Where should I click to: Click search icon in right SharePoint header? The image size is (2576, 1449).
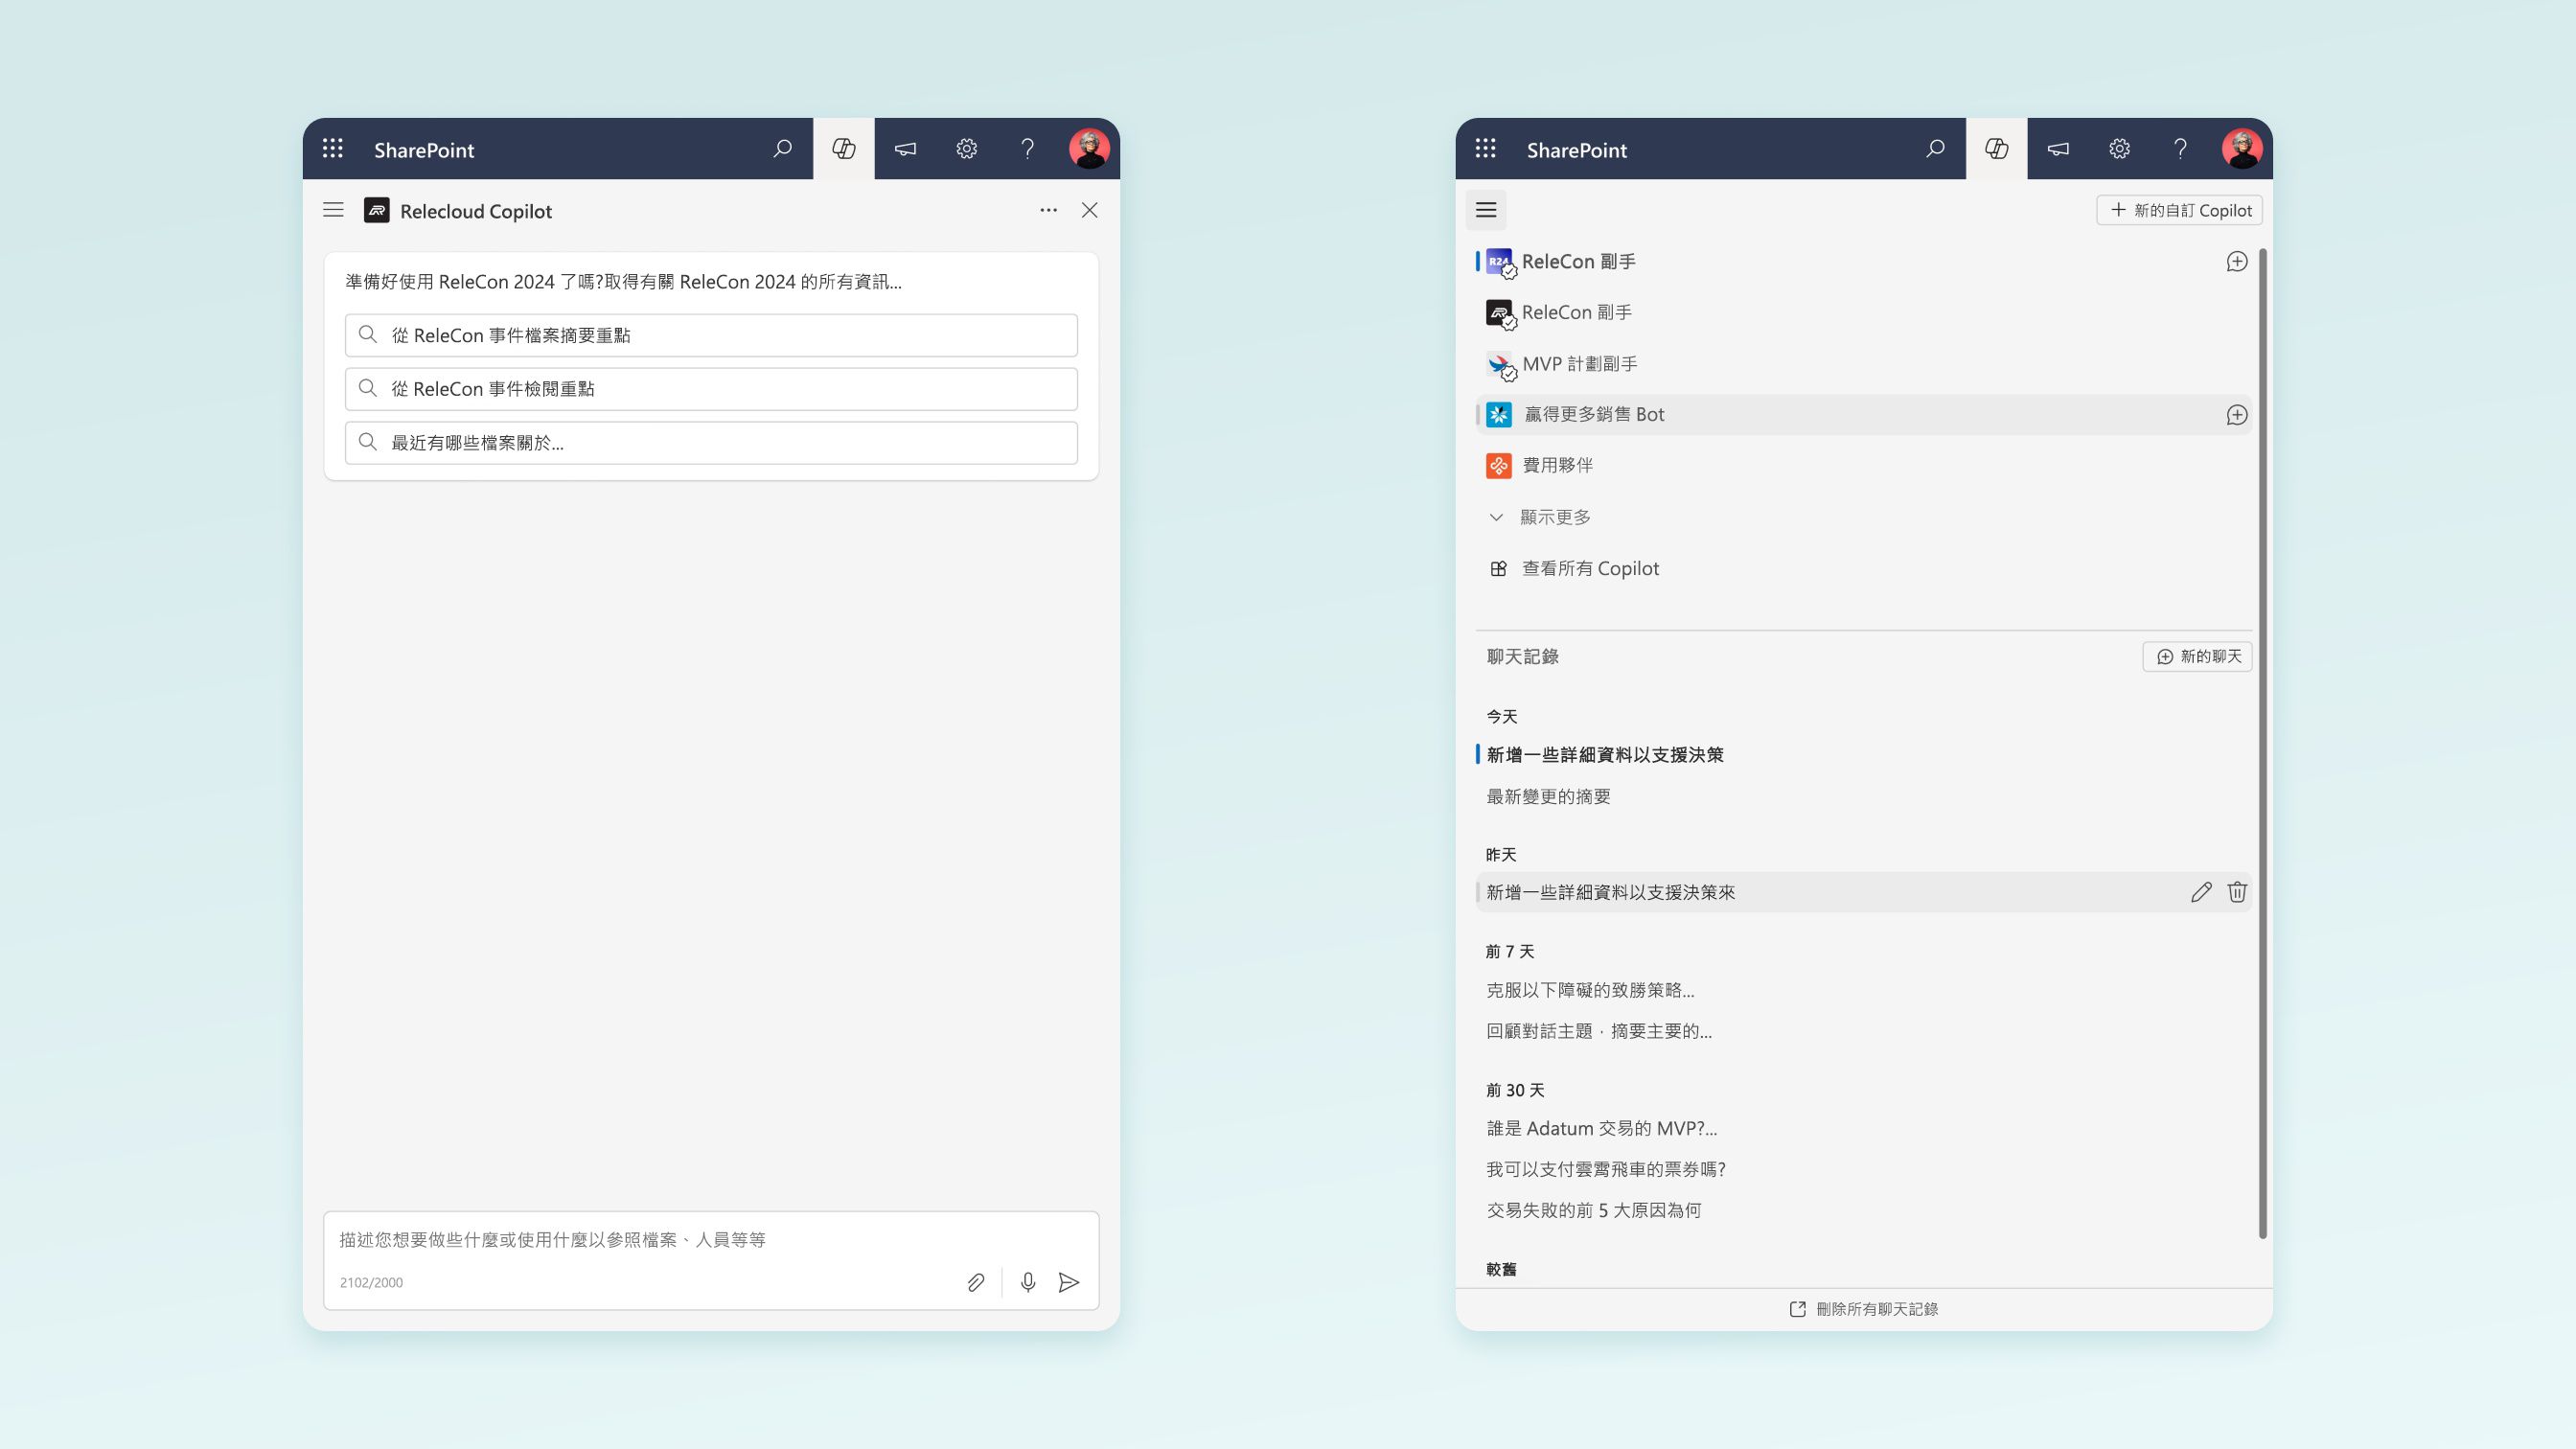(x=1935, y=149)
